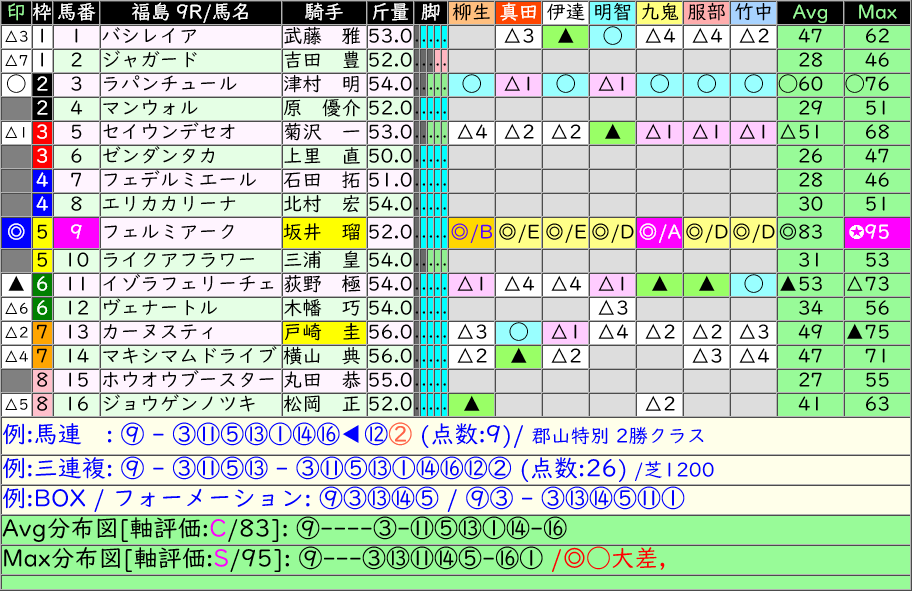
Task: Click the Avg column header
Action: click(810, 12)
